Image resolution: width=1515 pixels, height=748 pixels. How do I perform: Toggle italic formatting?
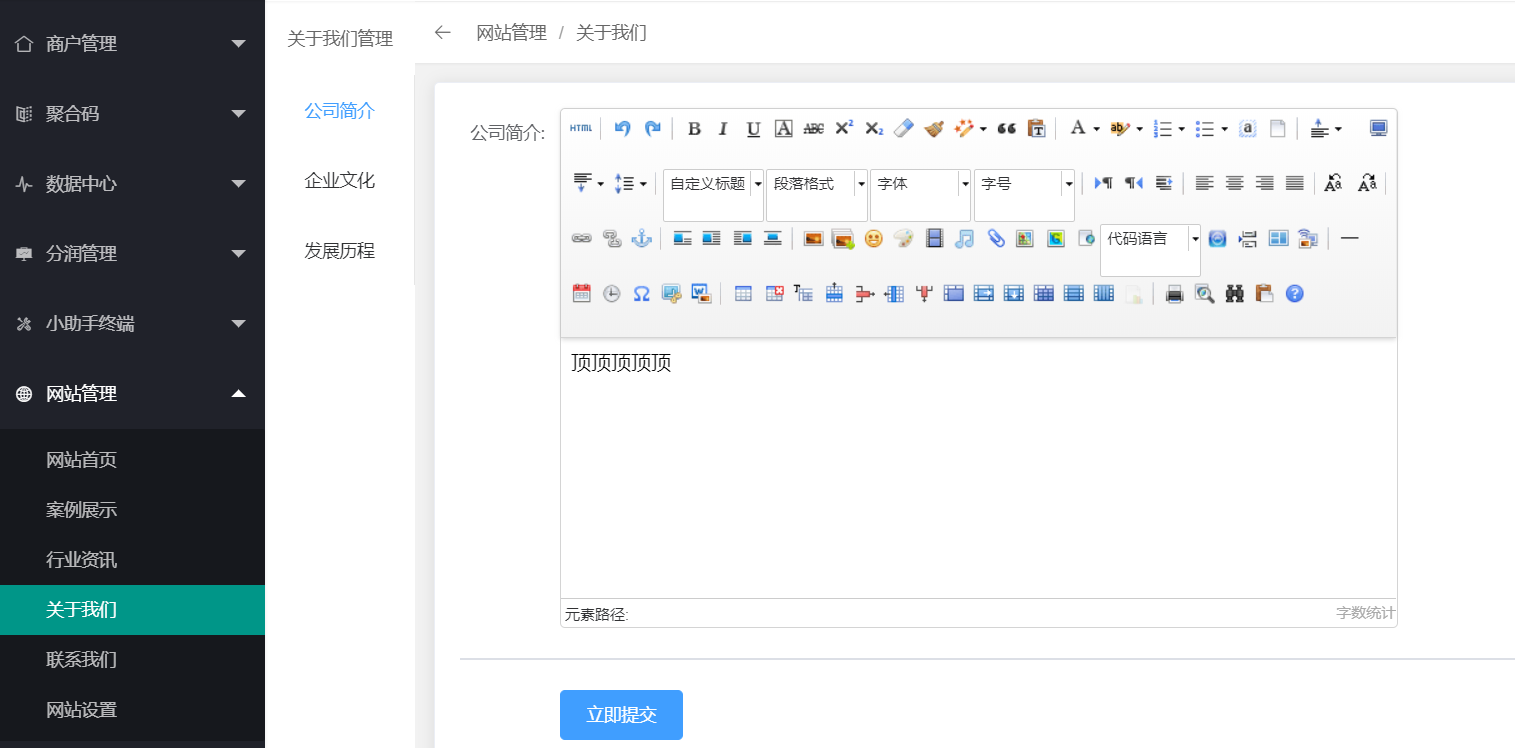(723, 129)
